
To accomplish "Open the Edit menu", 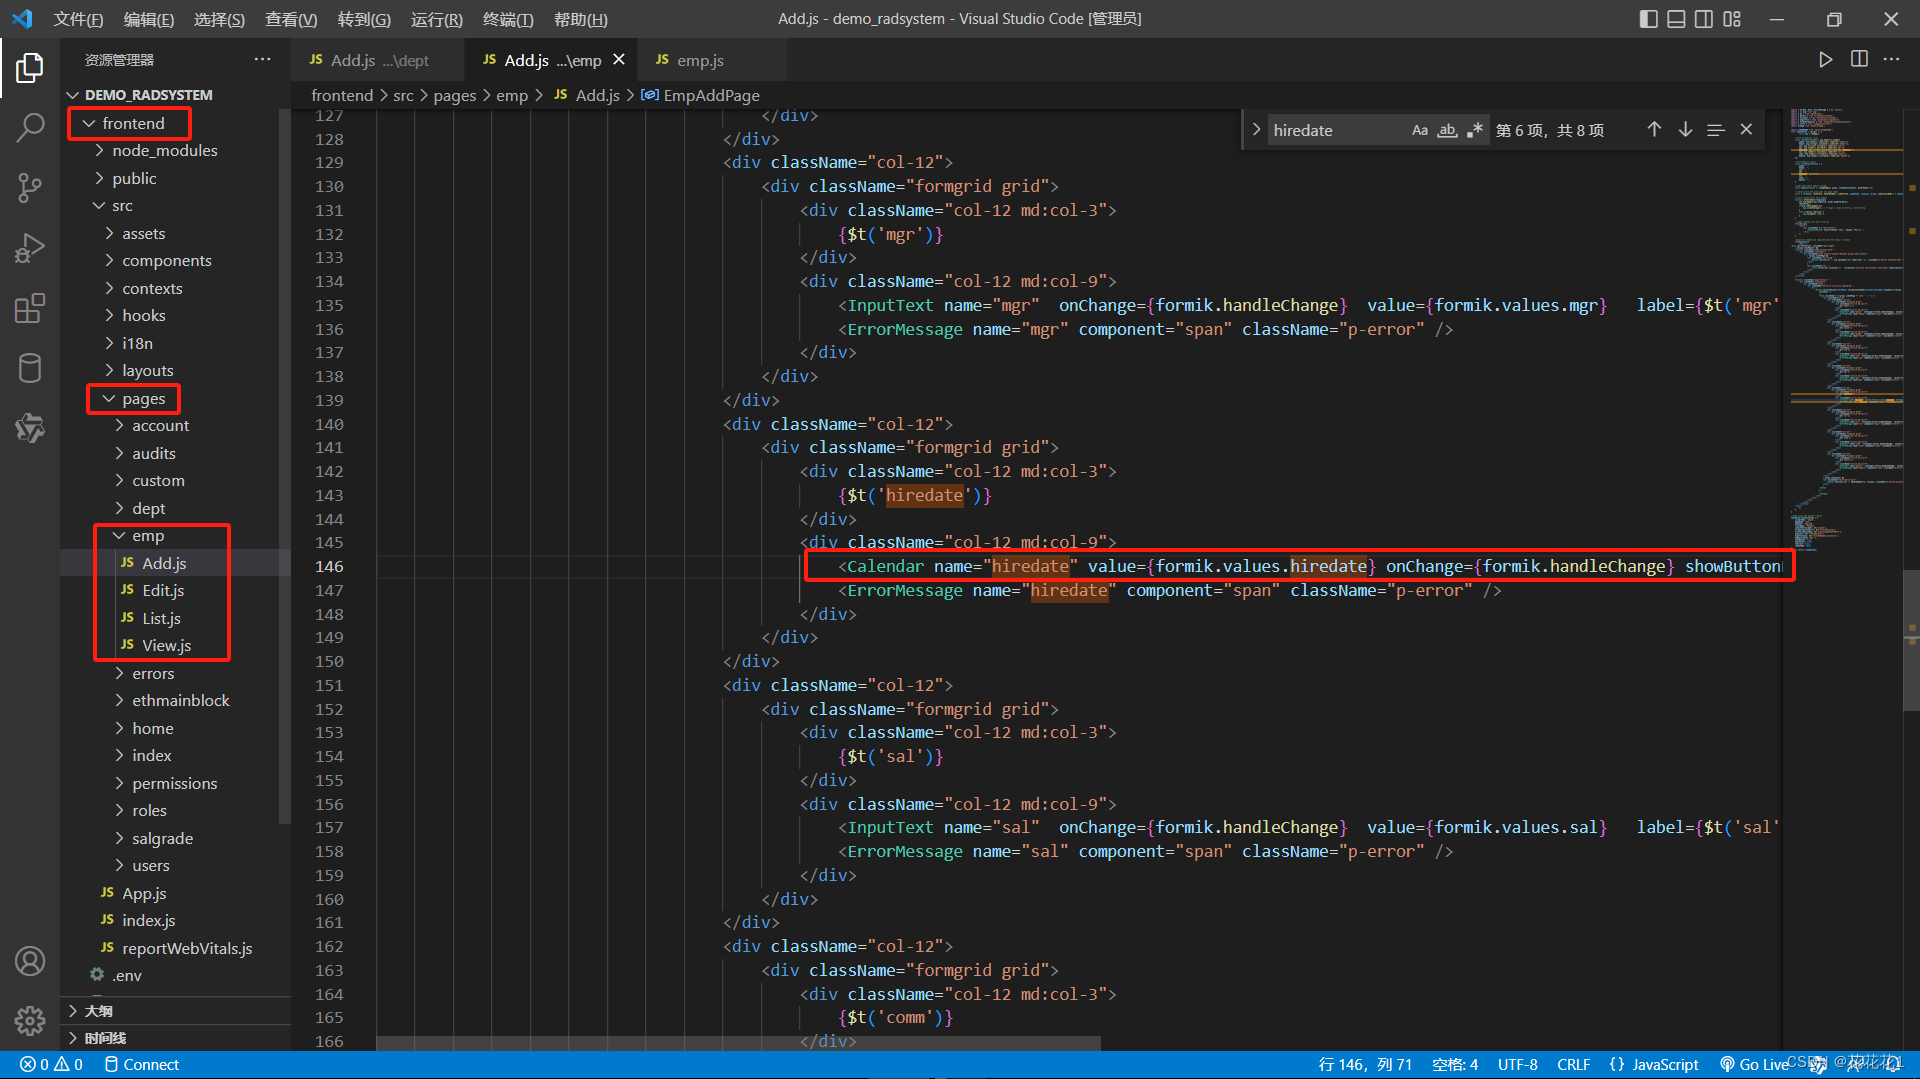I will tap(148, 19).
